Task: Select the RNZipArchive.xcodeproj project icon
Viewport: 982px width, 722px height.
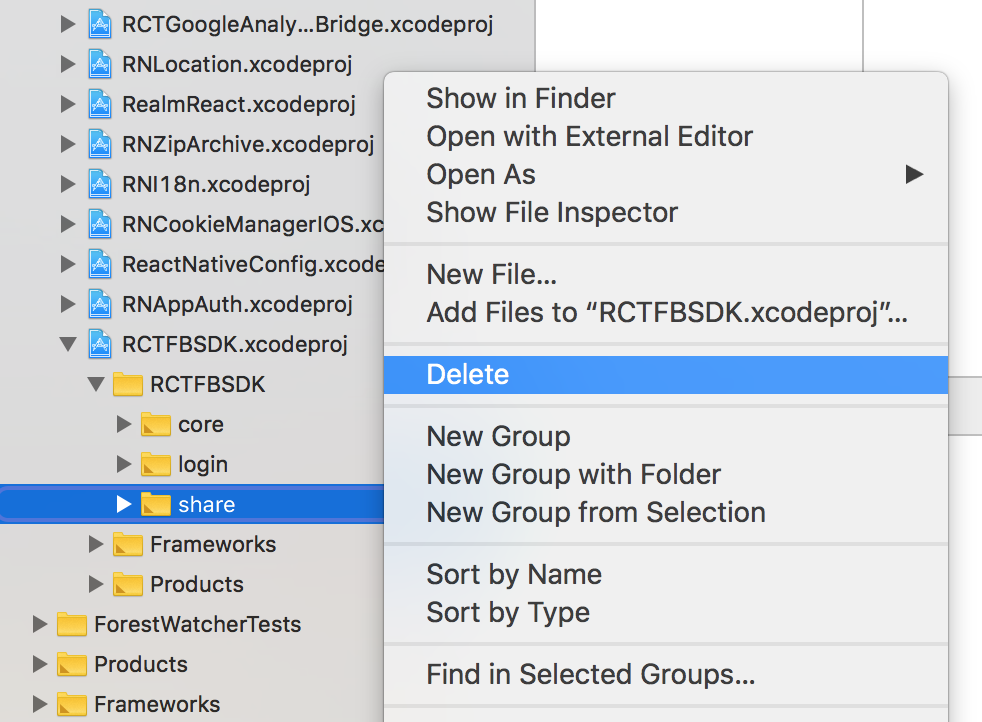Action: [101, 144]
